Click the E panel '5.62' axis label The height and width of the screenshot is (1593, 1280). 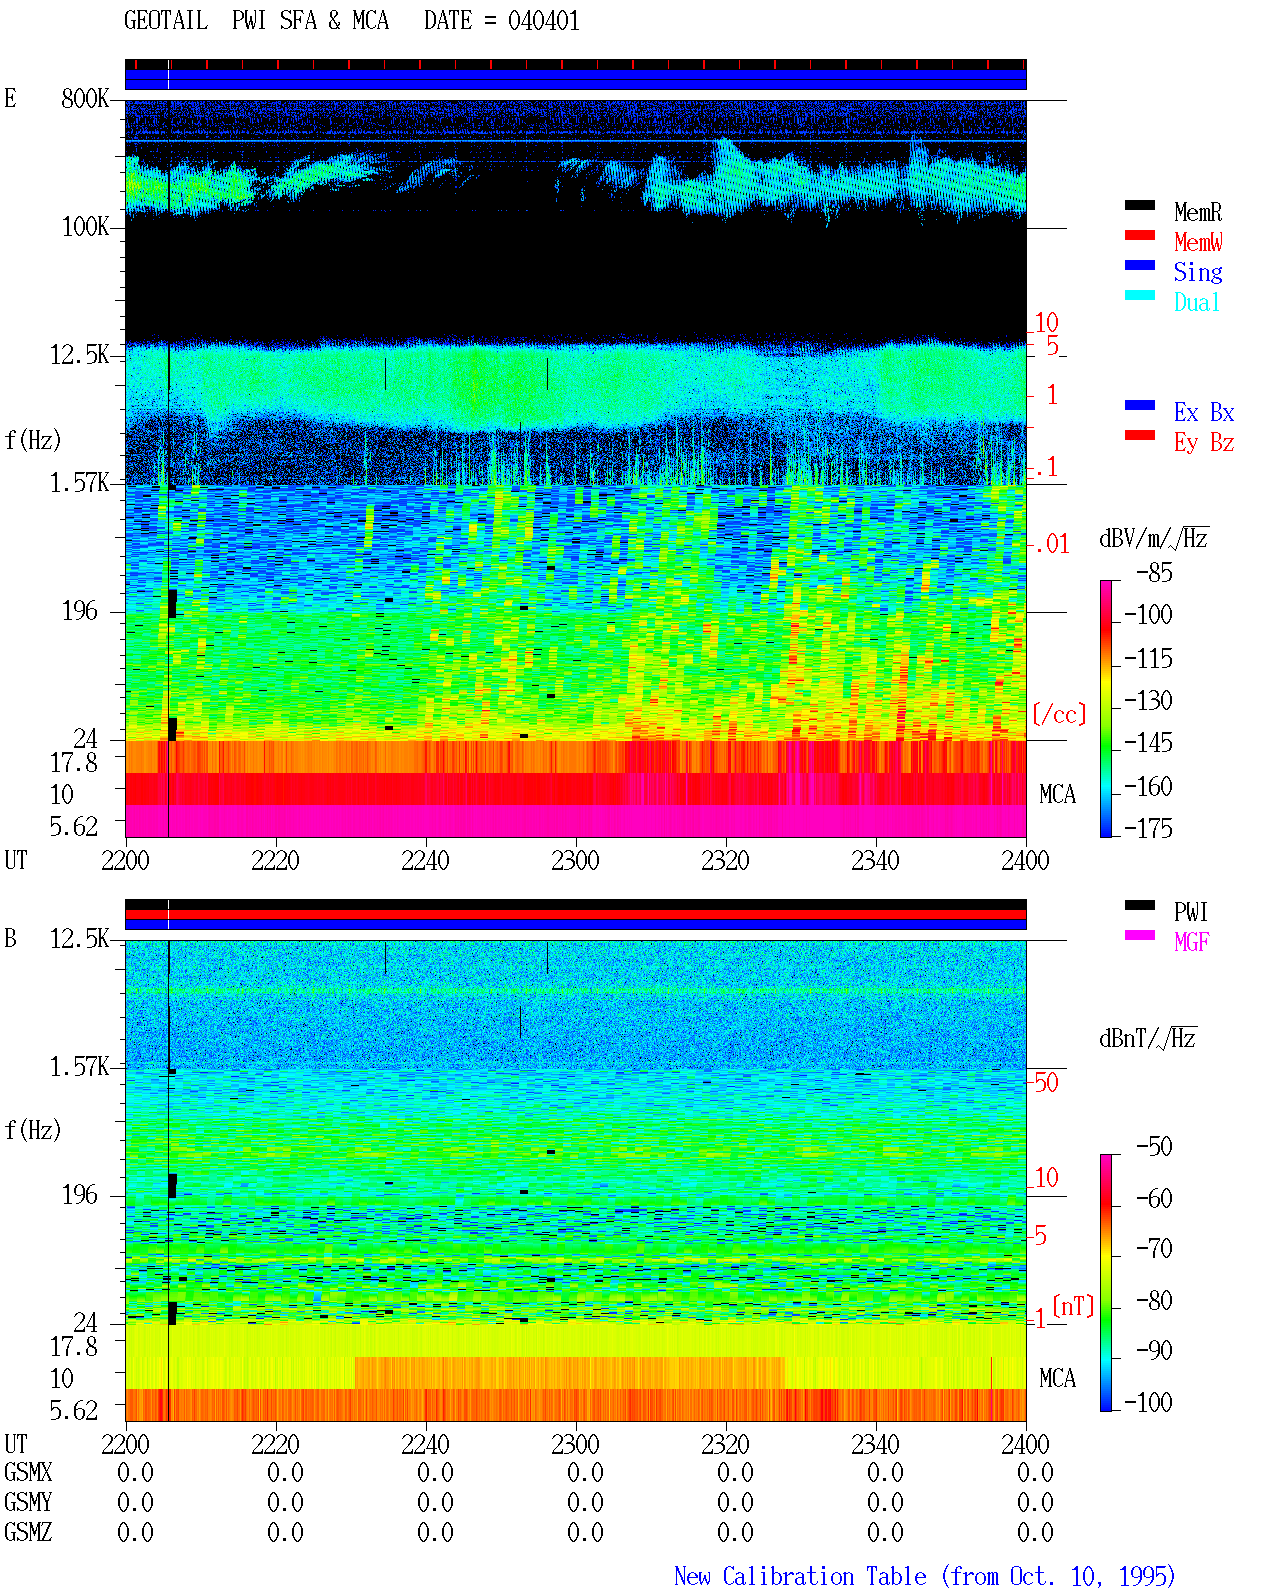(x=74, y=826)
